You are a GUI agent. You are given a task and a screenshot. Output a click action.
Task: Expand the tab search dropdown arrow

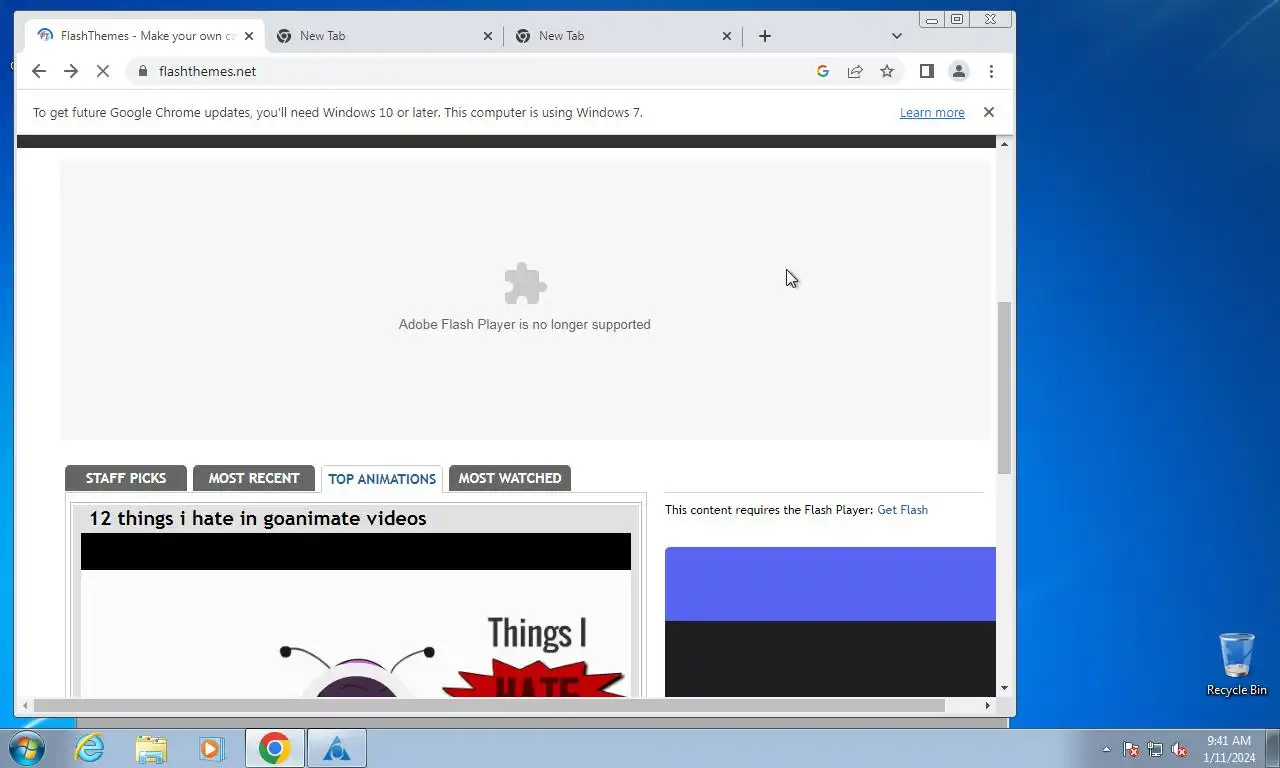pos(897,36)
